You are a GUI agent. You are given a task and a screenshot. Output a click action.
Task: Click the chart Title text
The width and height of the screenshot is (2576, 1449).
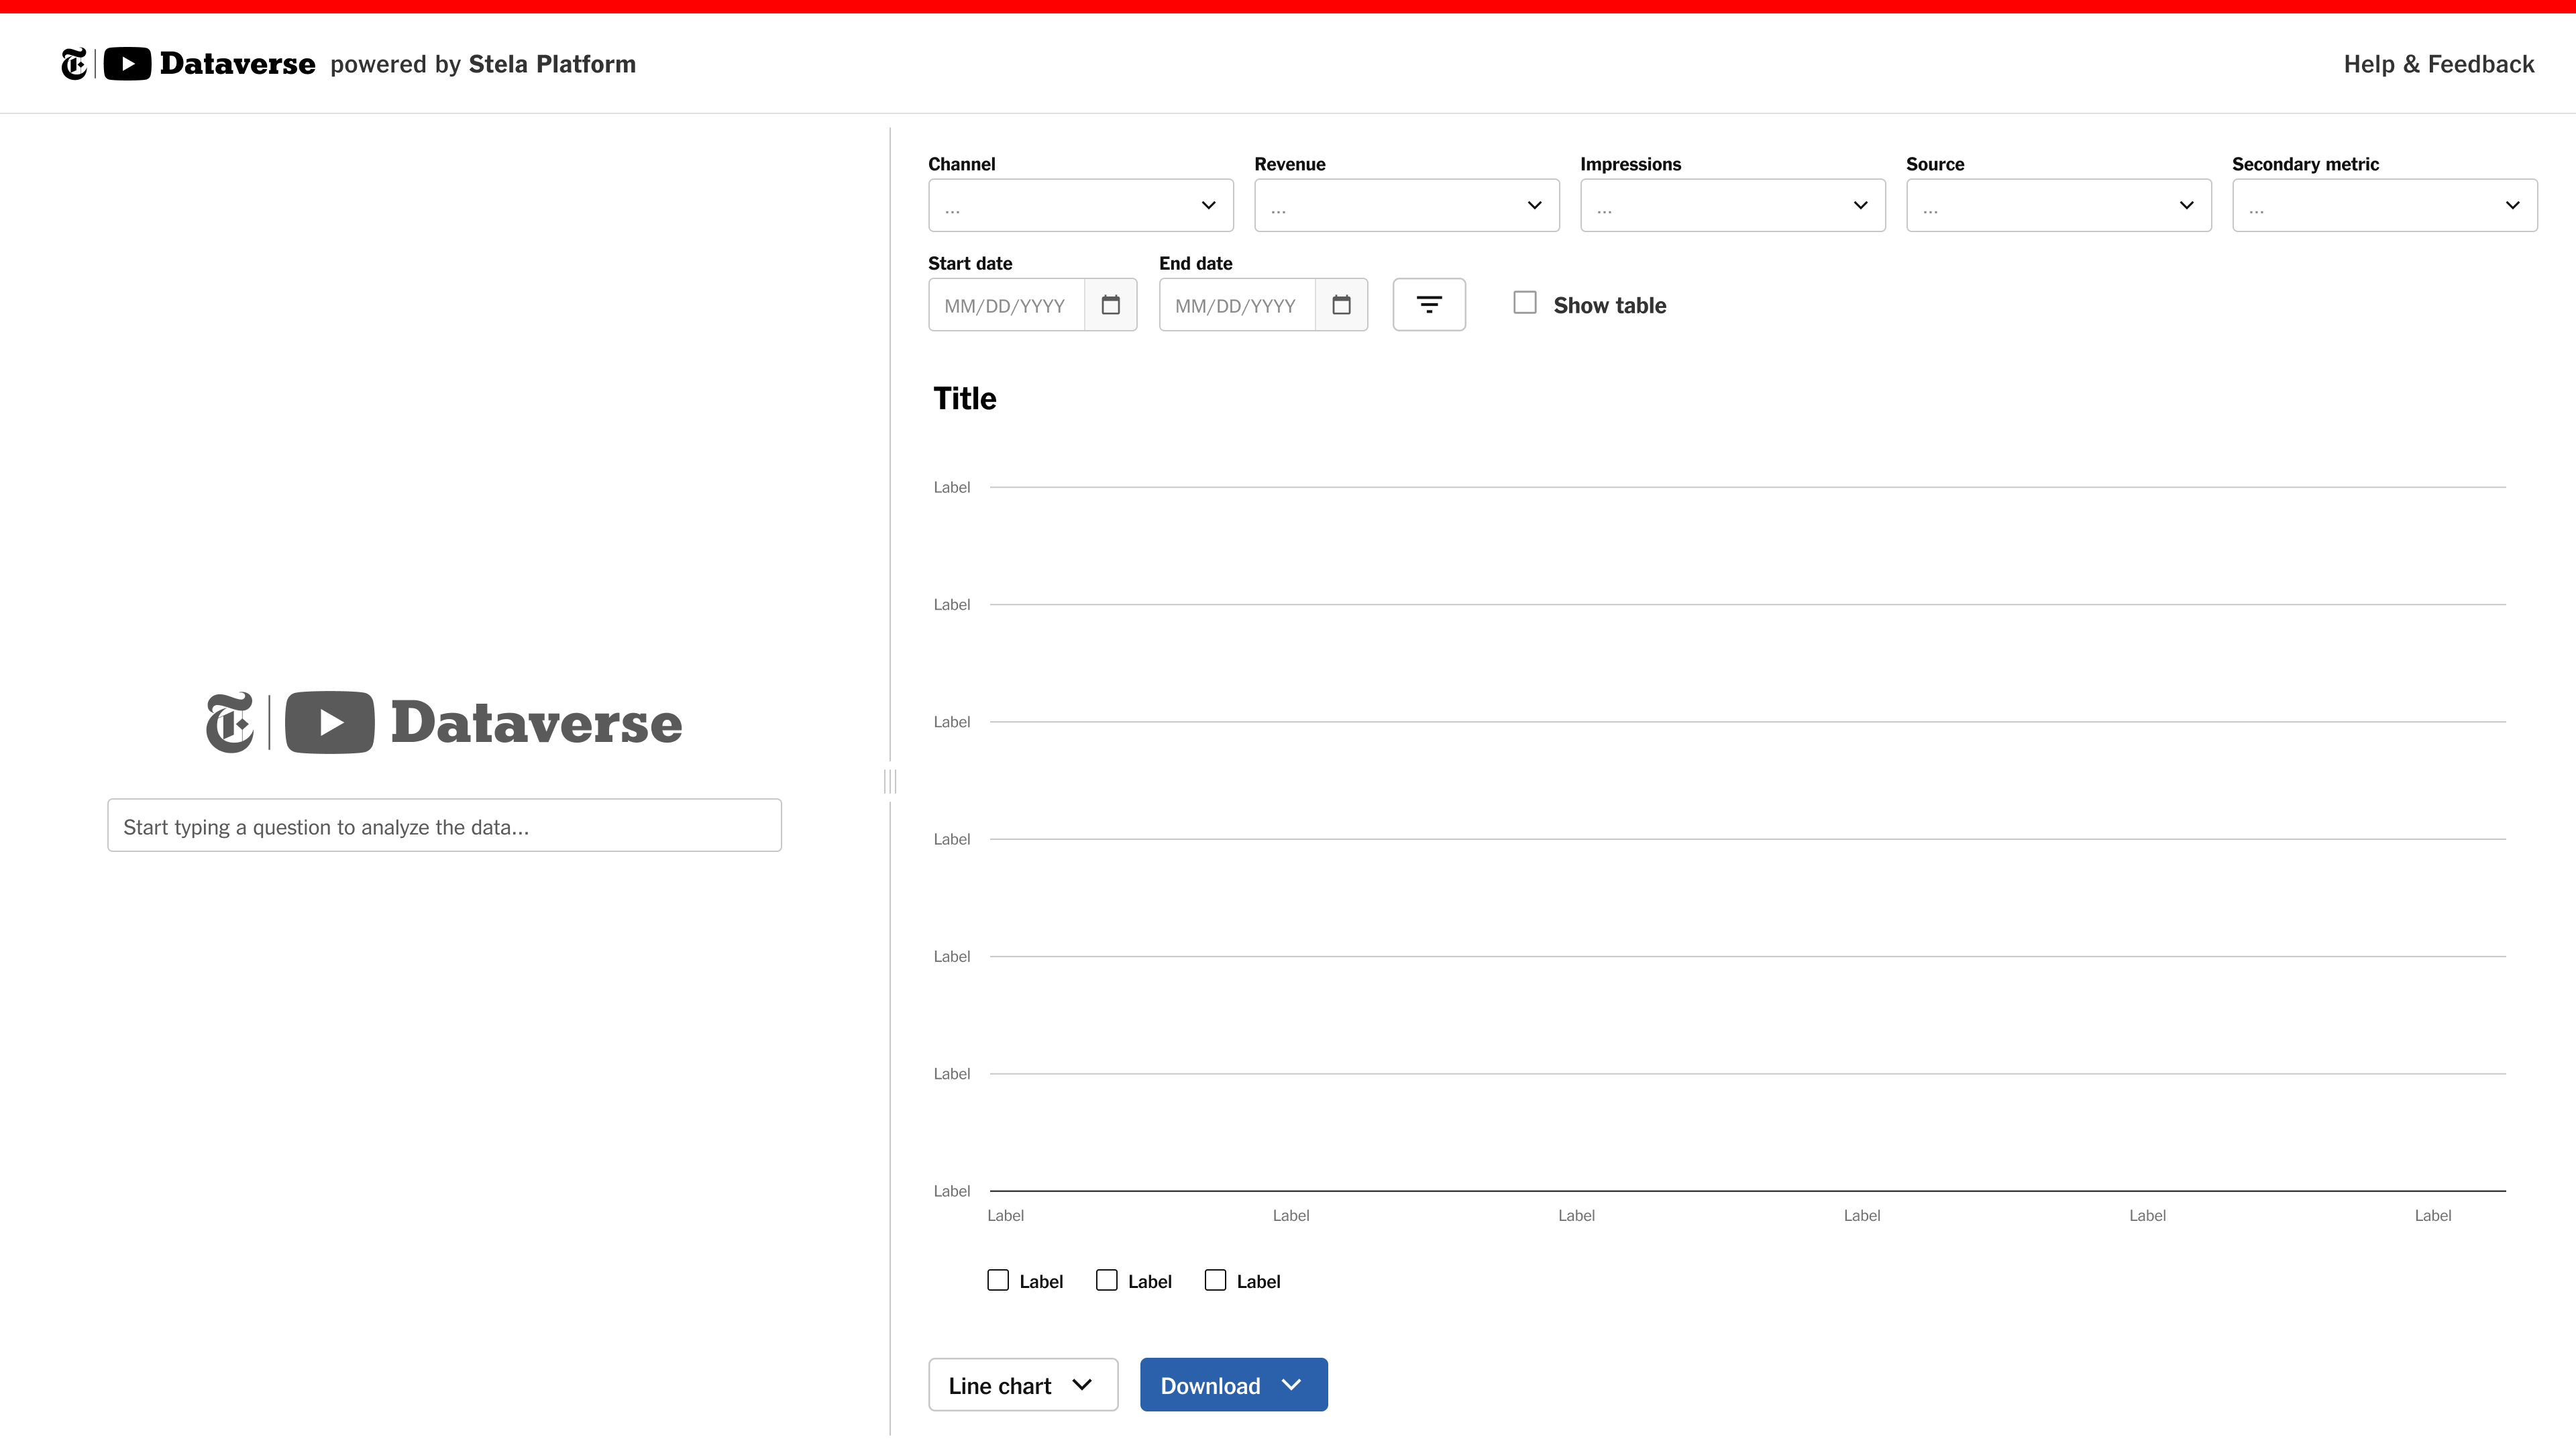[965, 398]
